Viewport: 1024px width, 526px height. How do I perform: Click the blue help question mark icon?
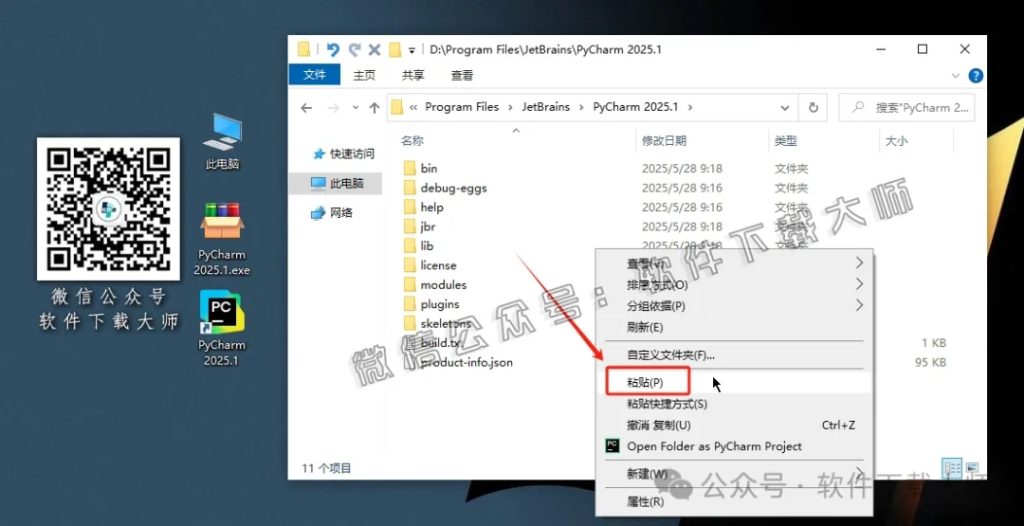pos(975,76)
